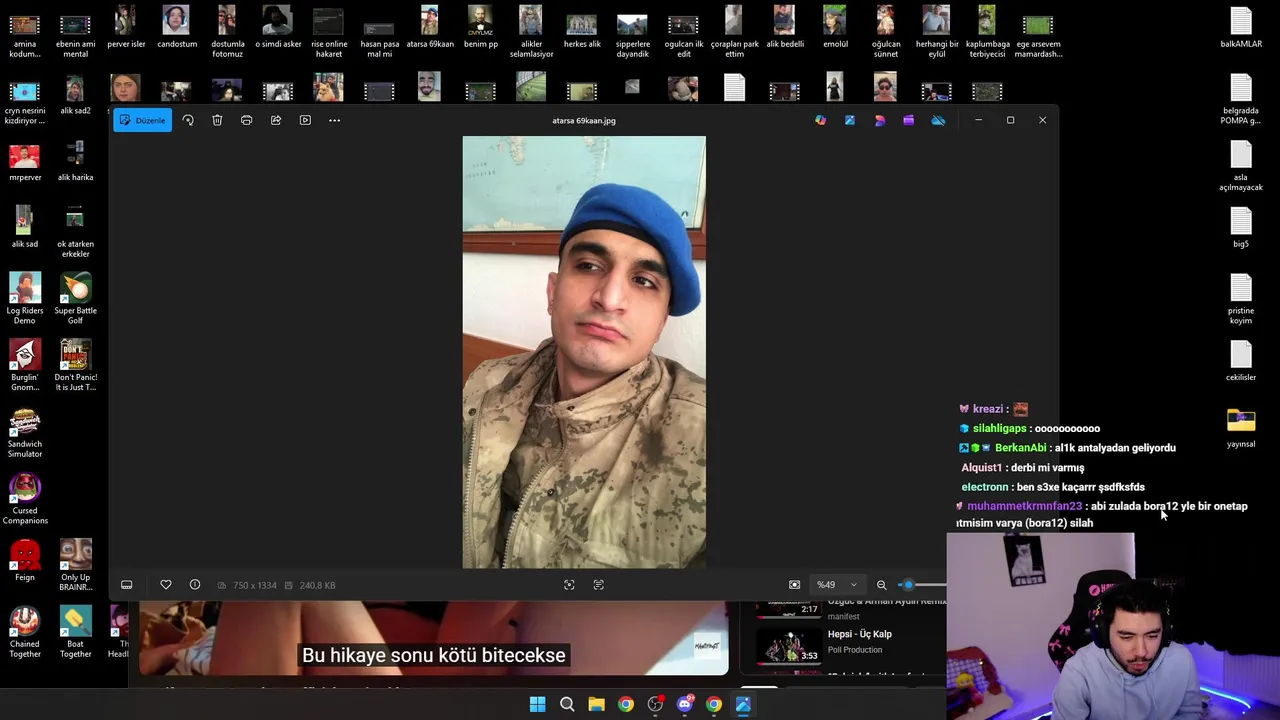Click the Poll Production channel name
Image resolution: width=1280 pixels, height=720 pixels.
[x=855, y=650]
